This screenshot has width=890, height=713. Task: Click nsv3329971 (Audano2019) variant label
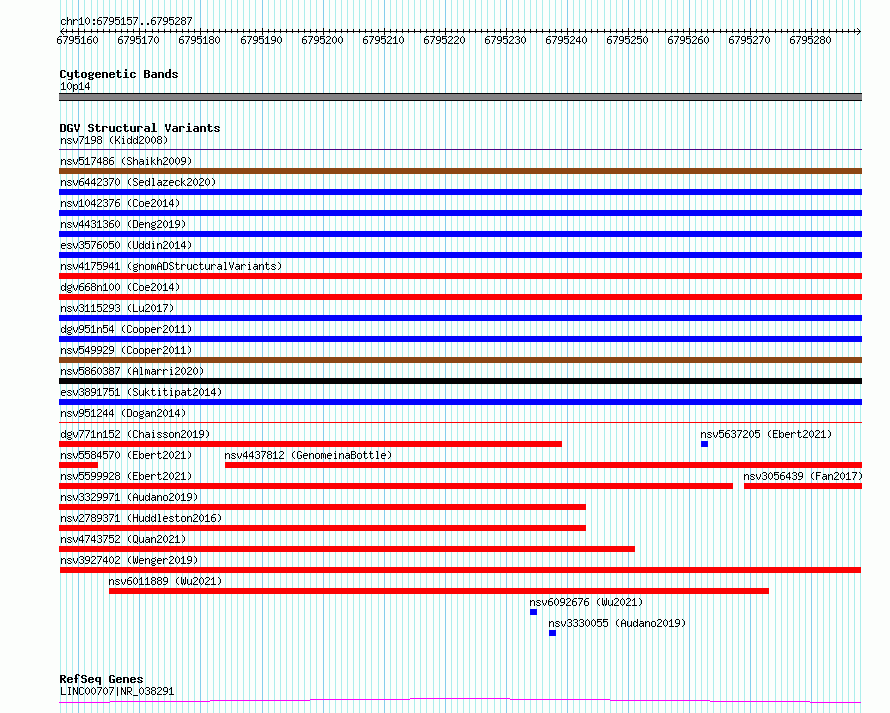point(129,497)
